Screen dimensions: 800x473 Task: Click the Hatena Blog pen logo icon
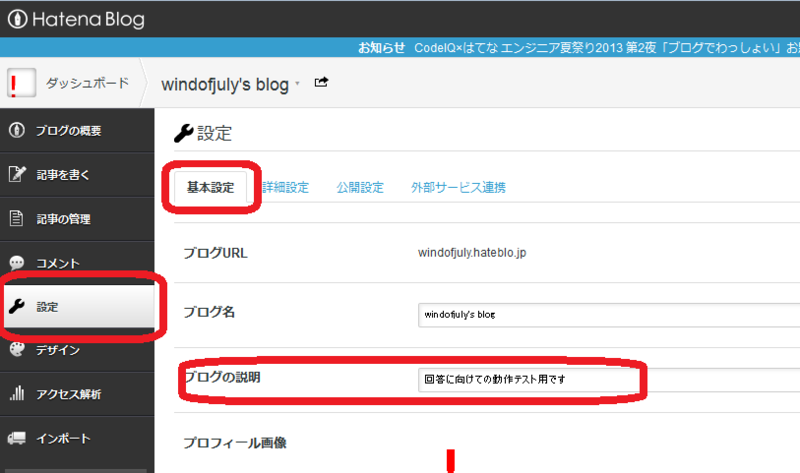17,19
